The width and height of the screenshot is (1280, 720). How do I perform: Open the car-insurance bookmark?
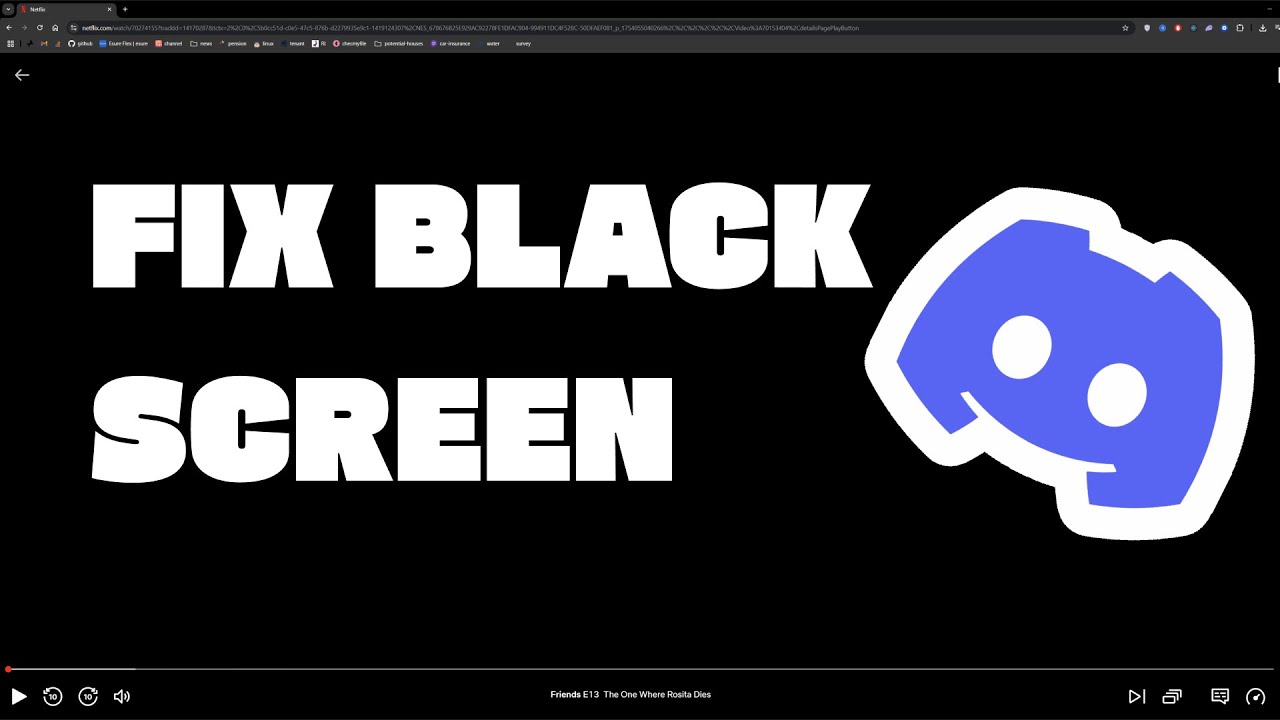[450, 44]
